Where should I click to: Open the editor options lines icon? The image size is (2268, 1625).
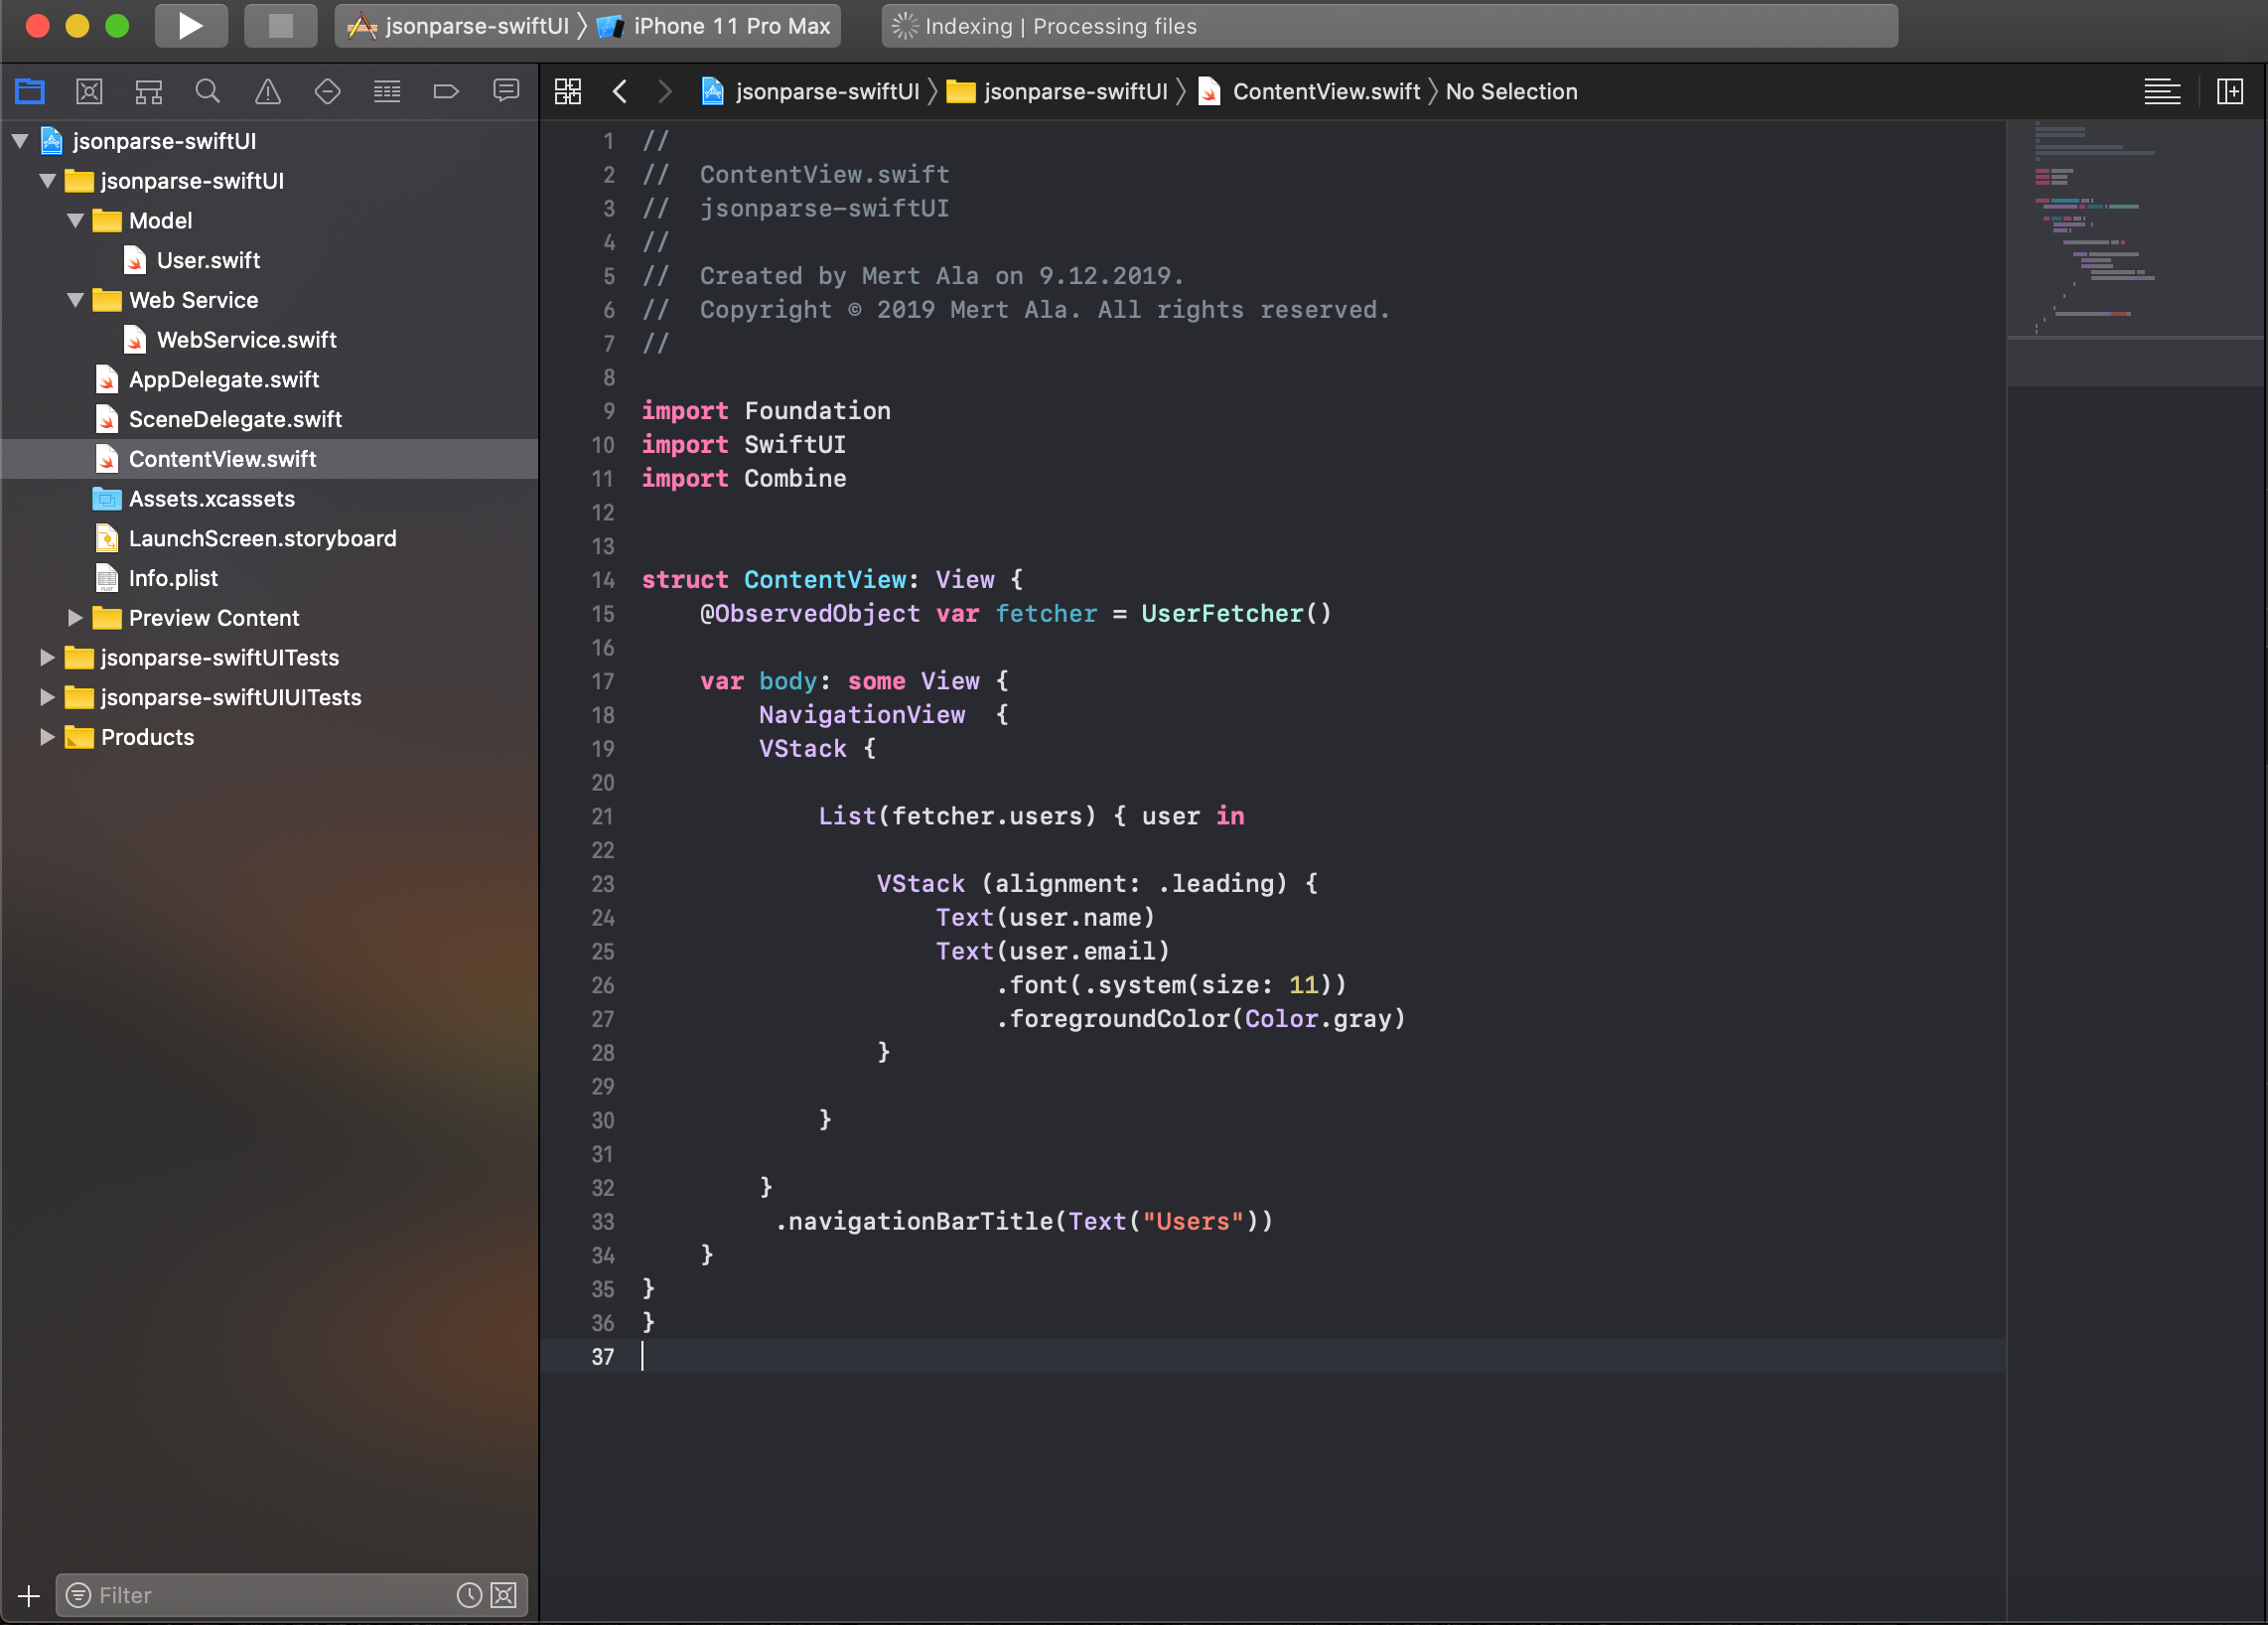point(2162,92)
